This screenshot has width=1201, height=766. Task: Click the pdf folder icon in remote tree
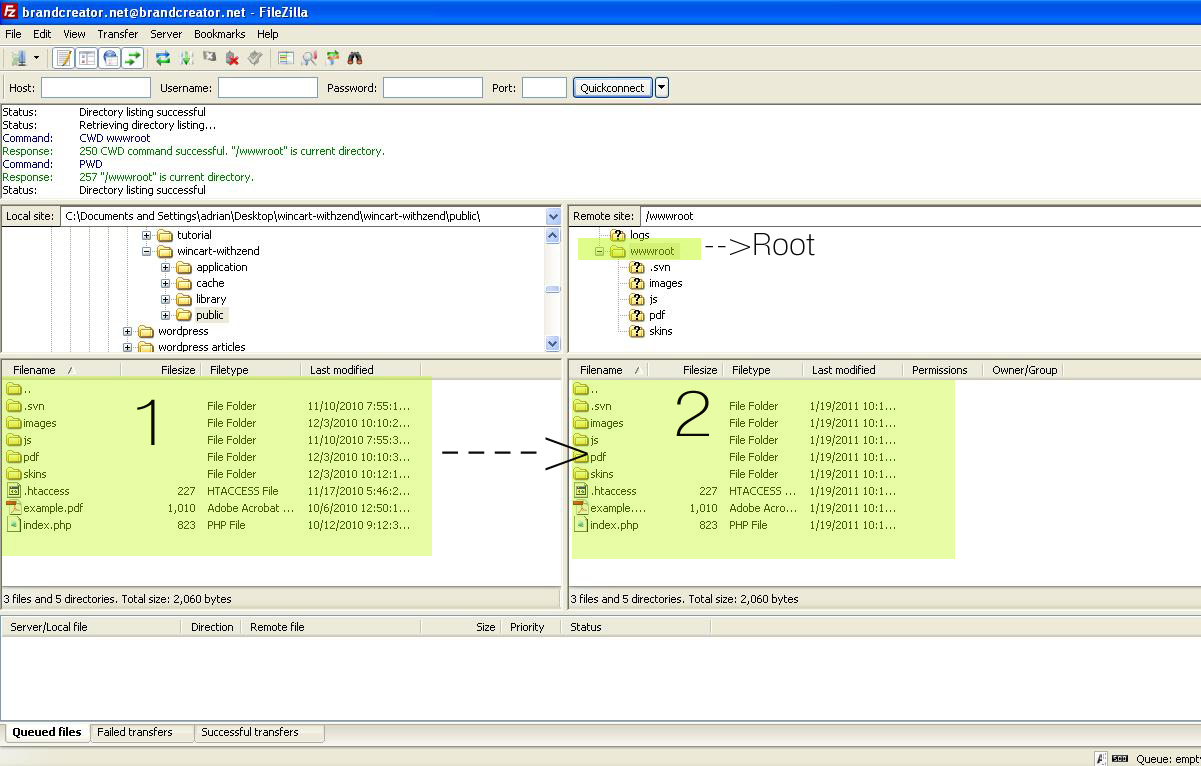coord(636,315)
